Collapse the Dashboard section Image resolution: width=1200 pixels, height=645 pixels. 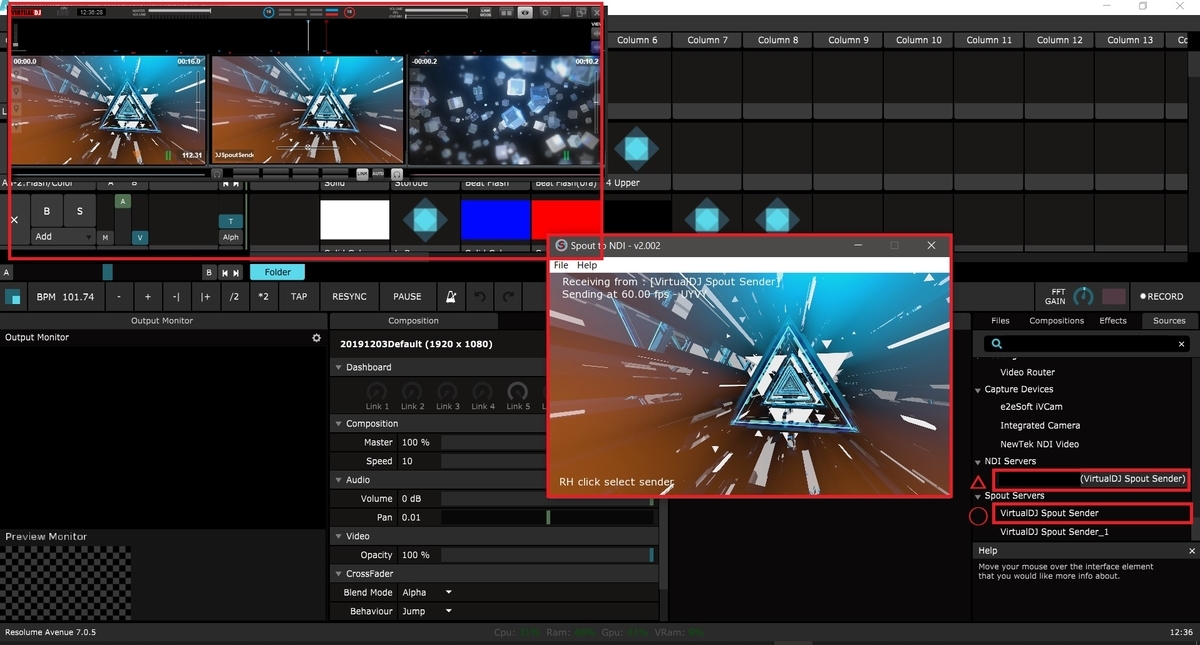(339, 368)
